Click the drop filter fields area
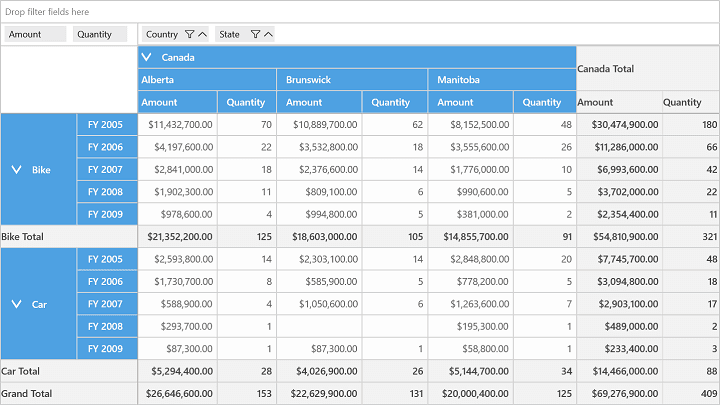This screenshot has width=720, height=405. [x=360, y=12]
